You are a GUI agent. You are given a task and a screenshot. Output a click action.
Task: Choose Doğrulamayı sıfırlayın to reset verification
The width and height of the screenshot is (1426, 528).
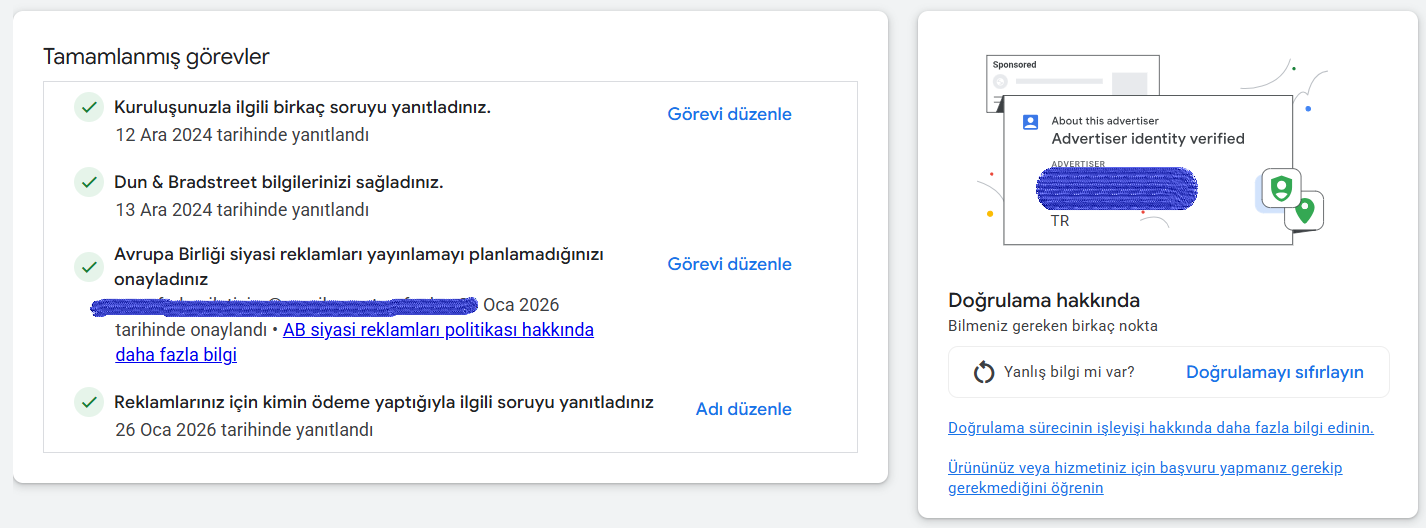coord(1275,372)
